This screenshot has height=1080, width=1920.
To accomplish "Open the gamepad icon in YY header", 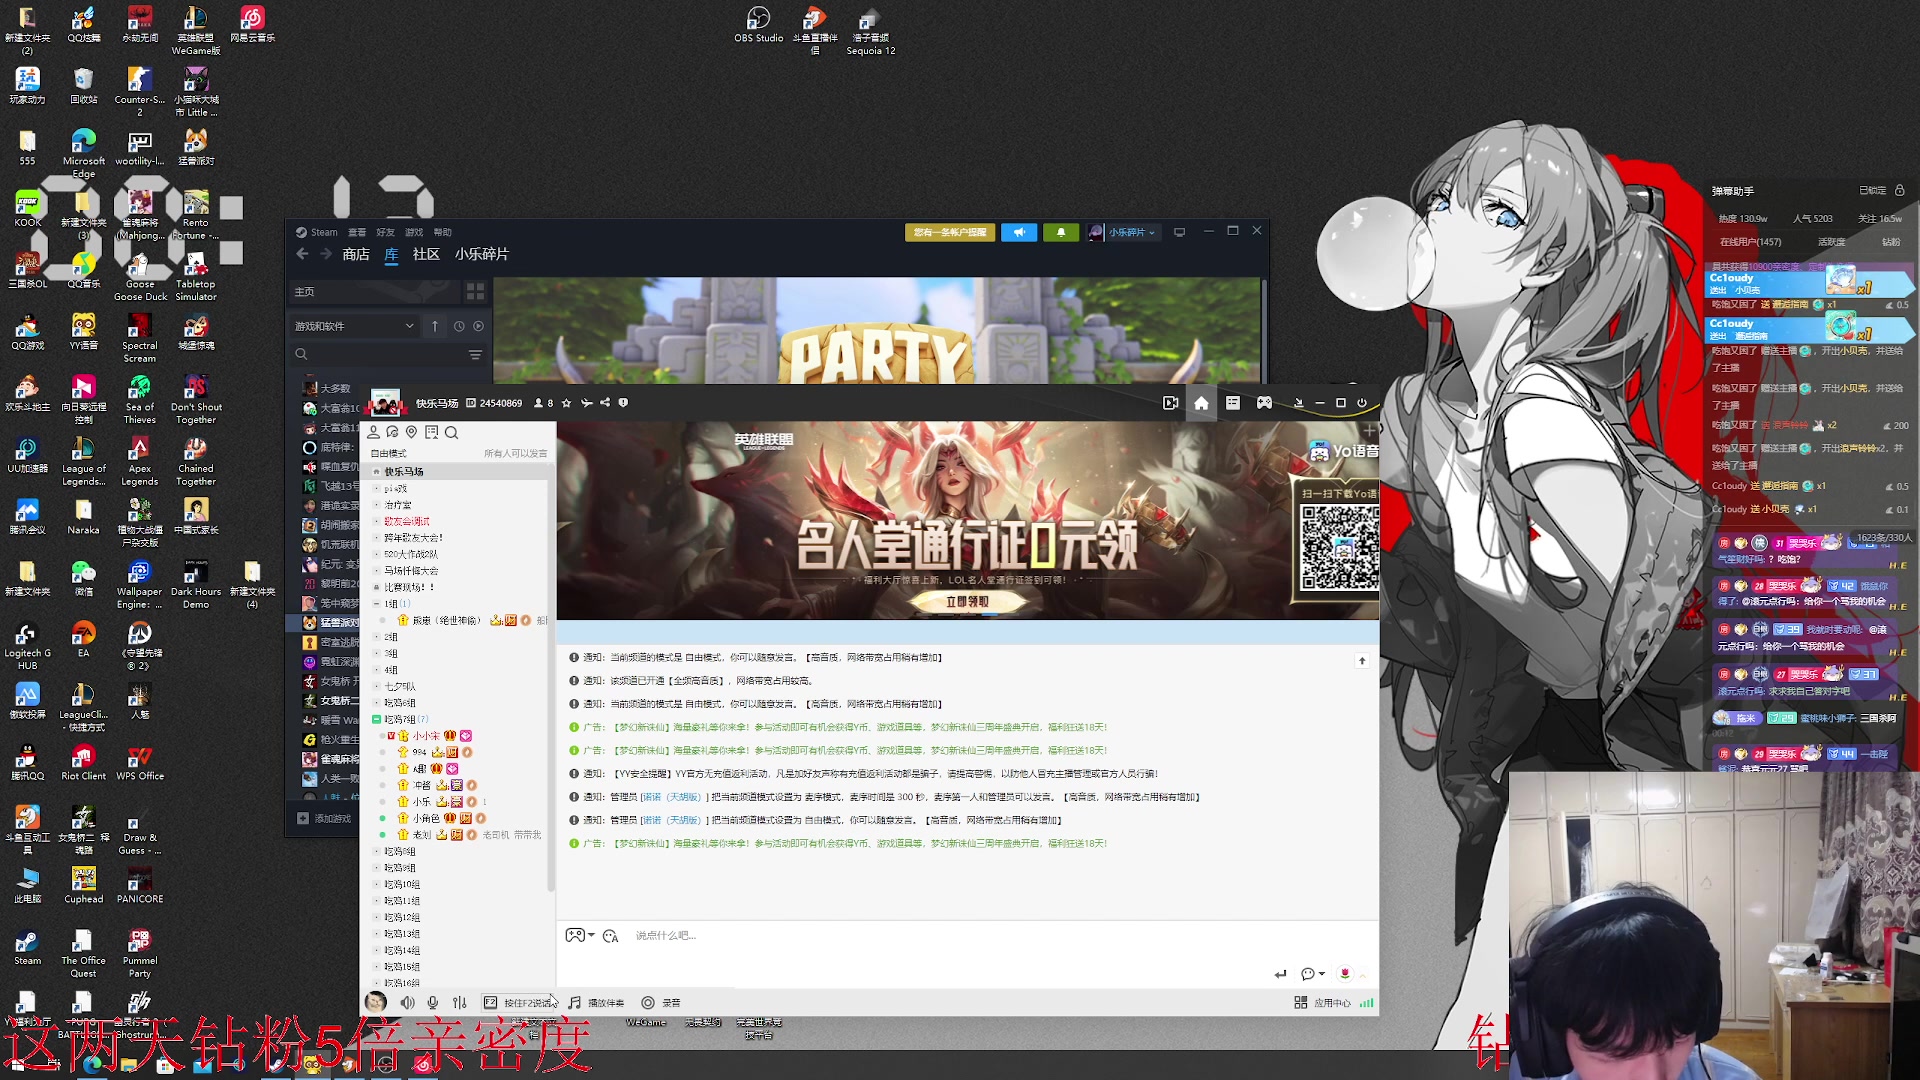I will [1264, 403].
